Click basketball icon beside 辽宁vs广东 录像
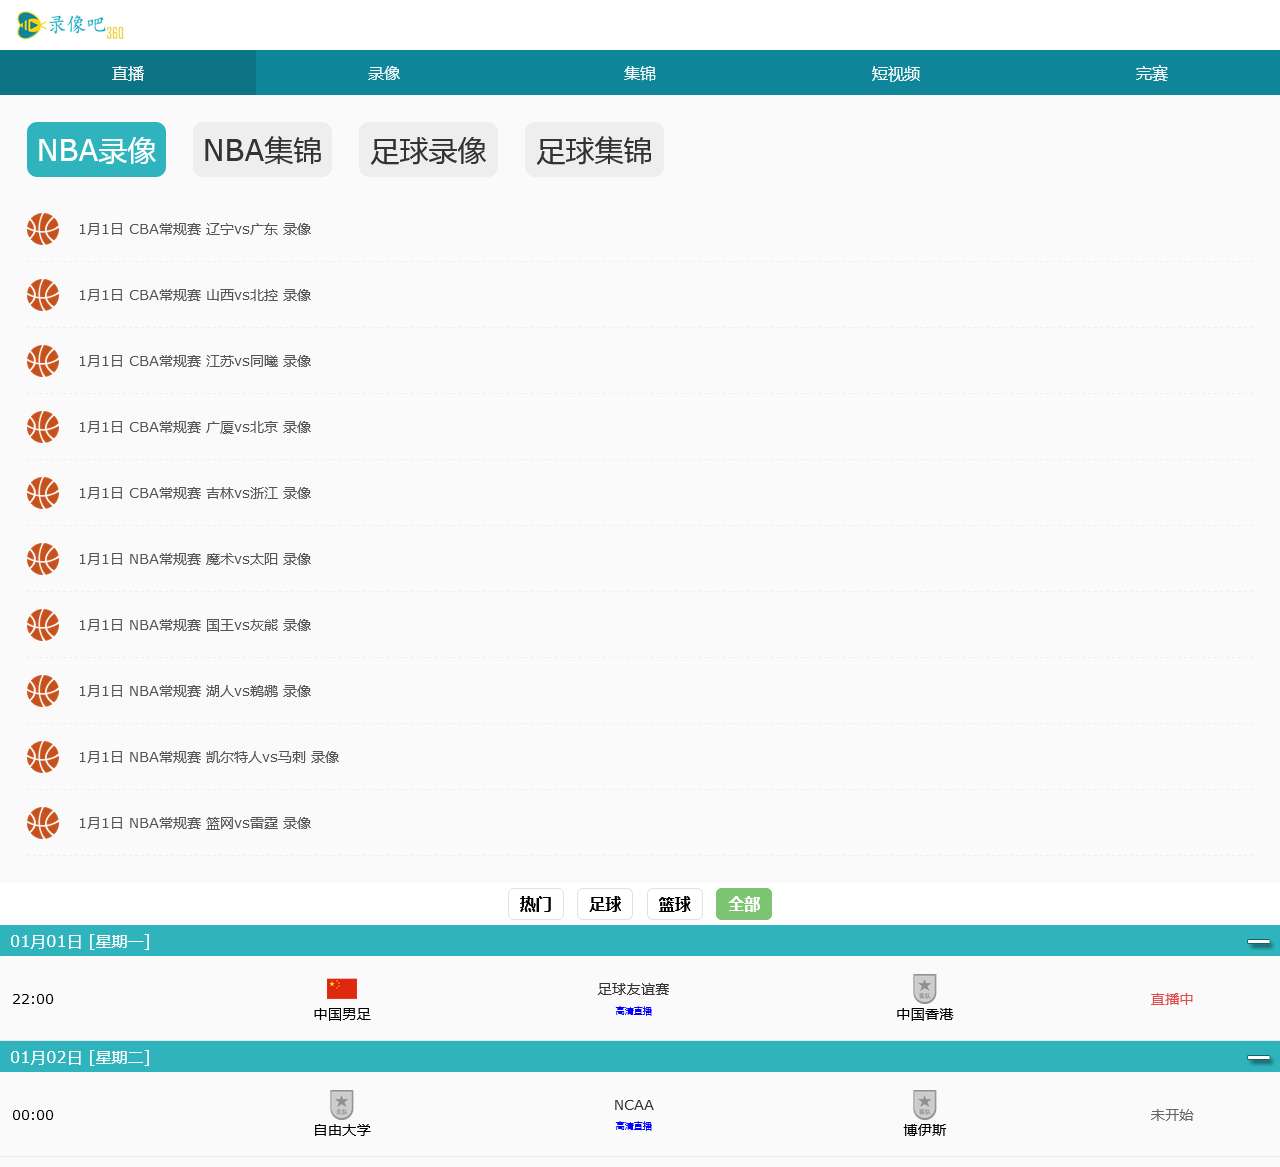This screenshot has width=1280, height=1167. point(43,229)
